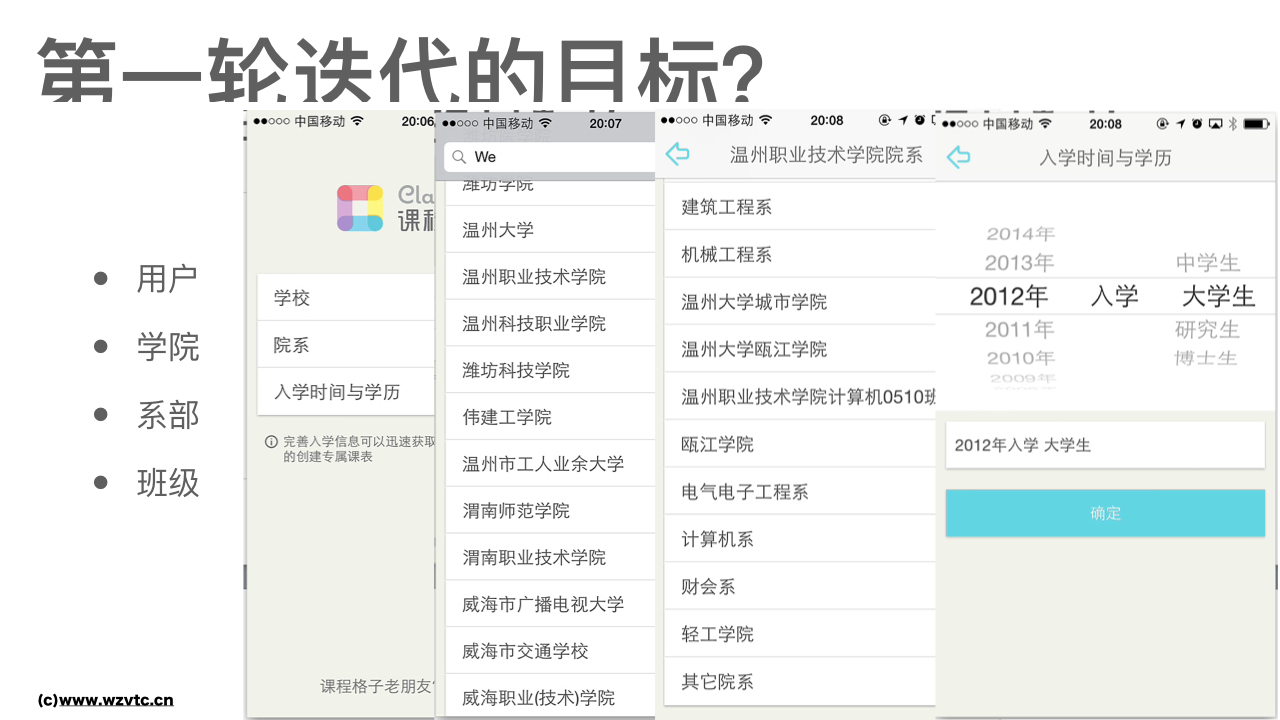Open the 院系 selection row
The height and width of the screenshot is (720, 1280).
345,345
